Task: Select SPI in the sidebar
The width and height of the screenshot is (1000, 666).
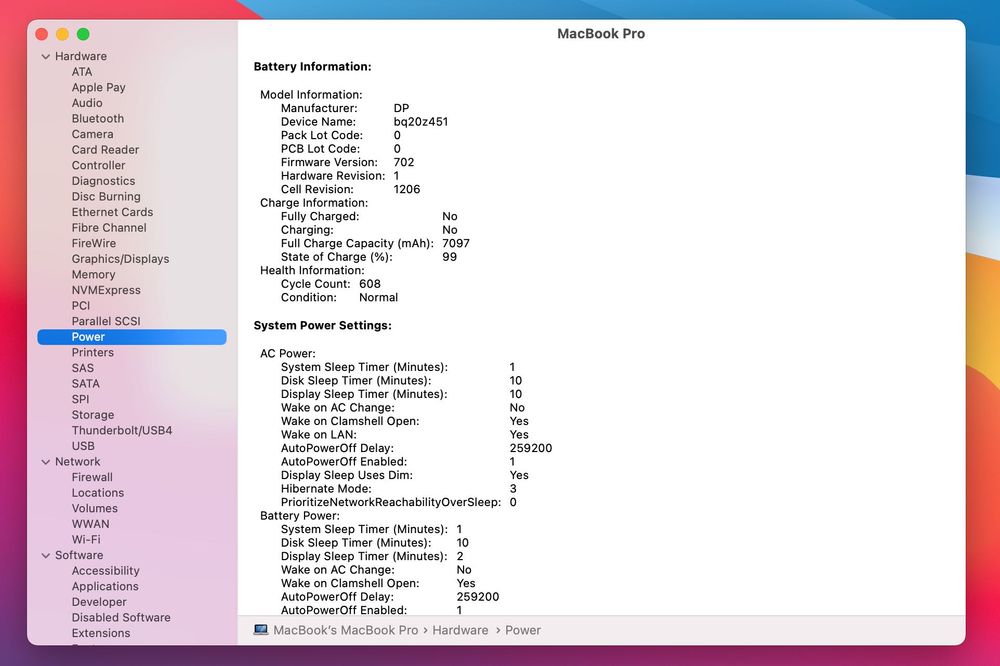Action: [x=80, y=399]
